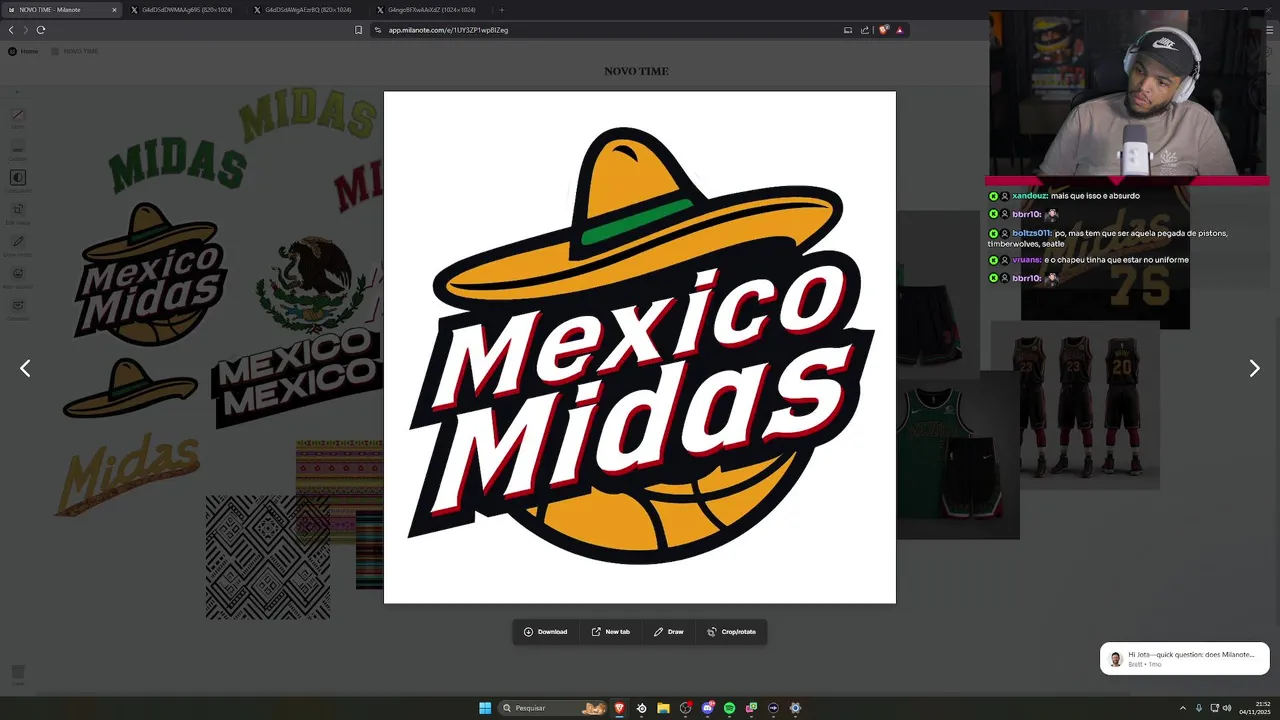This screenshot has height=720, width=1280.
Task: Open the trash icon in left sidebar
Action: pos(18,674)
